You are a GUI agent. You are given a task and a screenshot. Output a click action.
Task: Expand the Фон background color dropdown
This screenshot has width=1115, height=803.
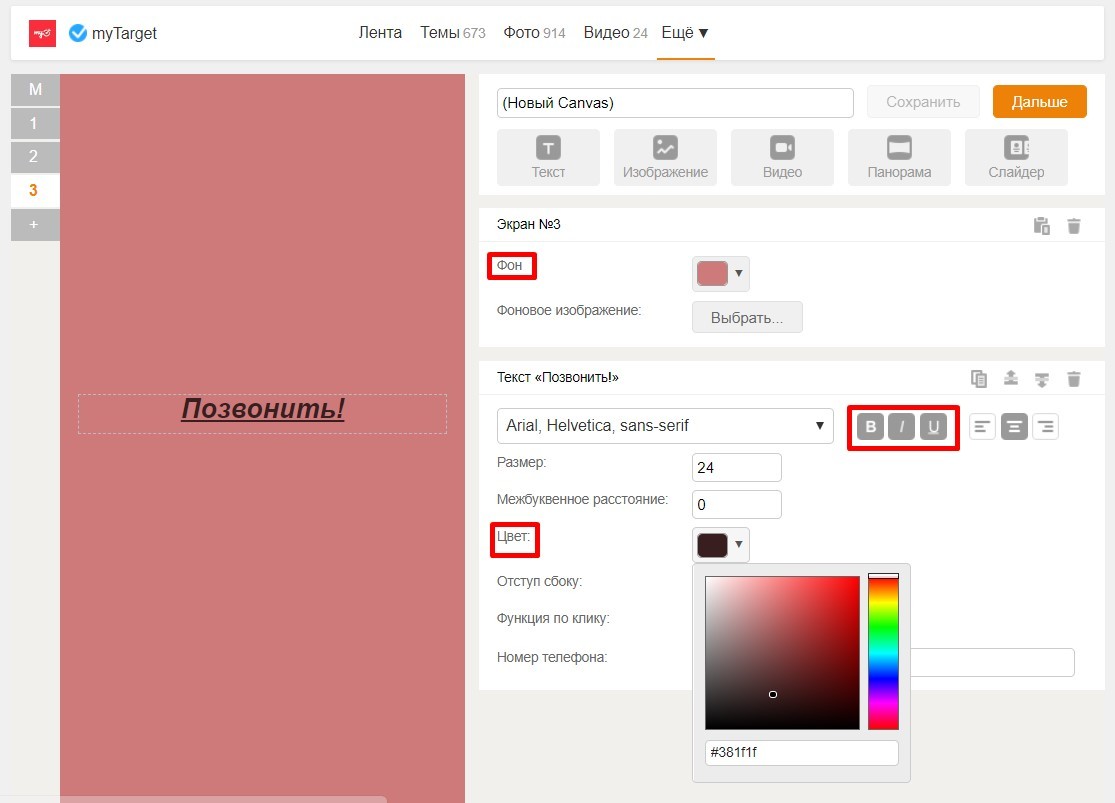pos(721,273)
